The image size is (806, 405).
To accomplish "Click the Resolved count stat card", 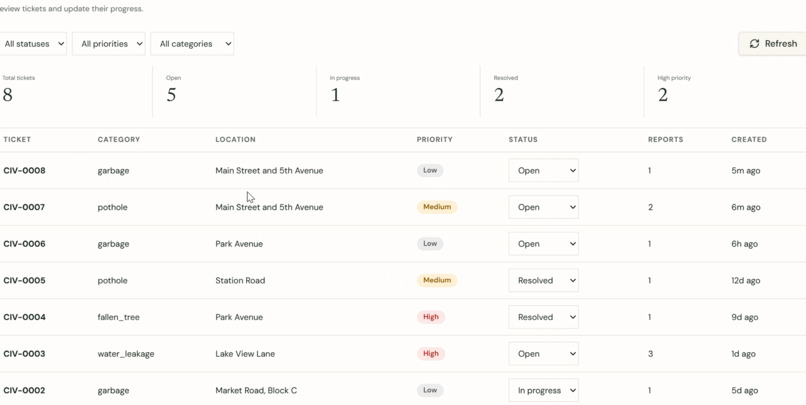I will [562, 91].
